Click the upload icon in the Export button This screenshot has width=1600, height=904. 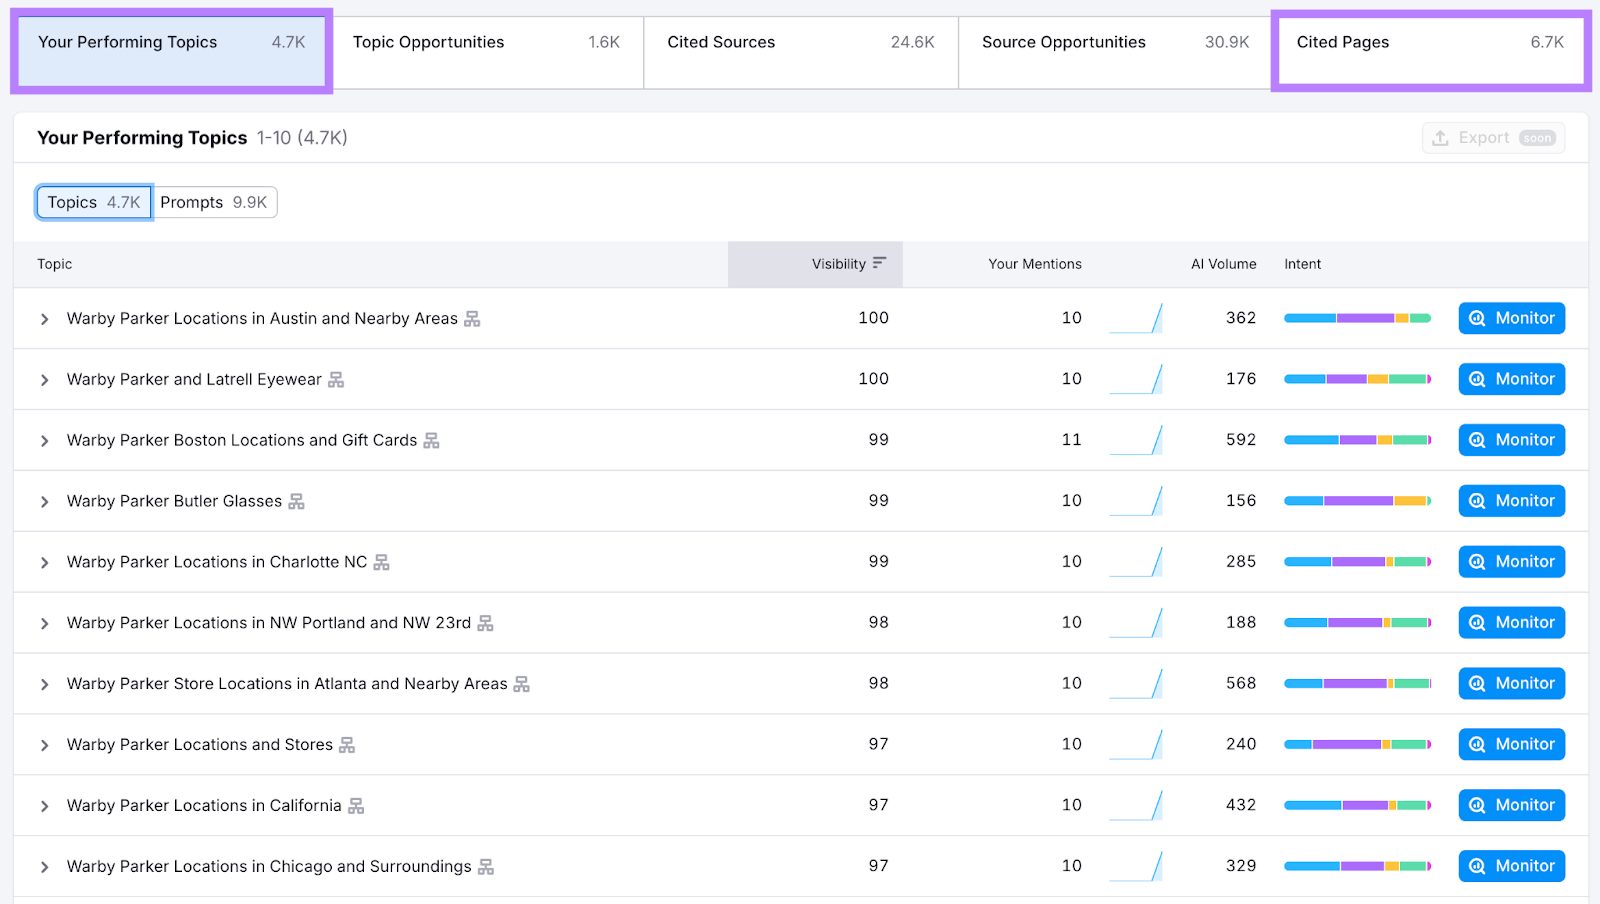click(x=1441, y=137)
